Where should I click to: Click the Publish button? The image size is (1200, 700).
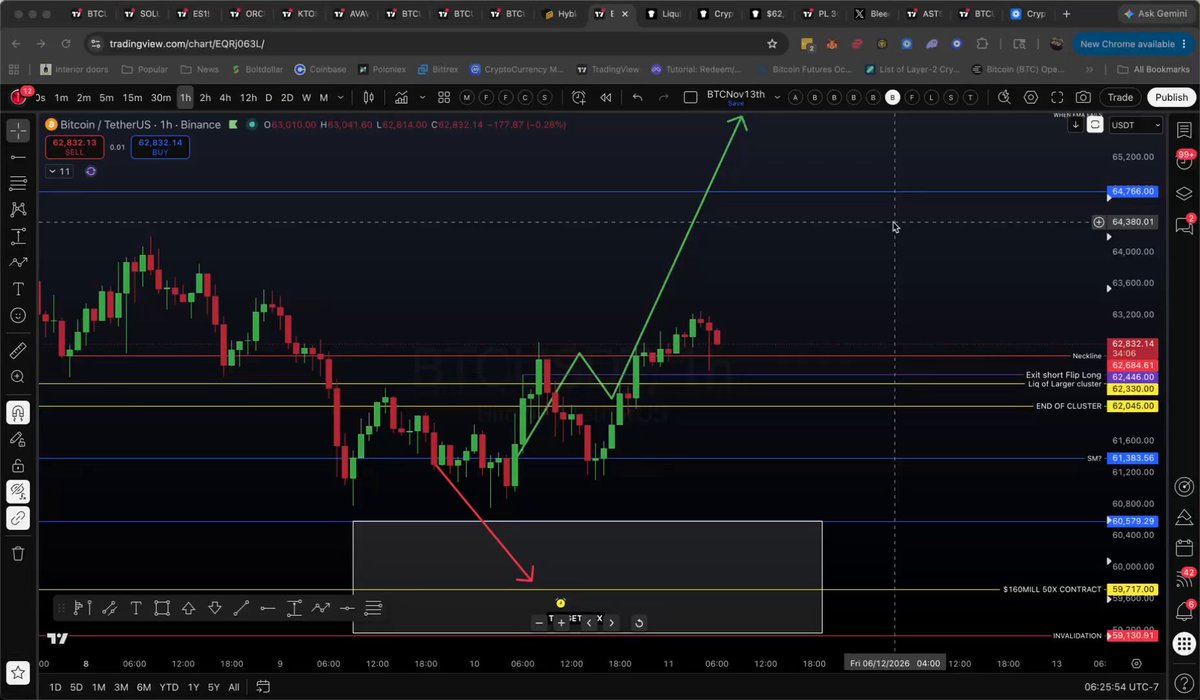[x=1170, y=97]
